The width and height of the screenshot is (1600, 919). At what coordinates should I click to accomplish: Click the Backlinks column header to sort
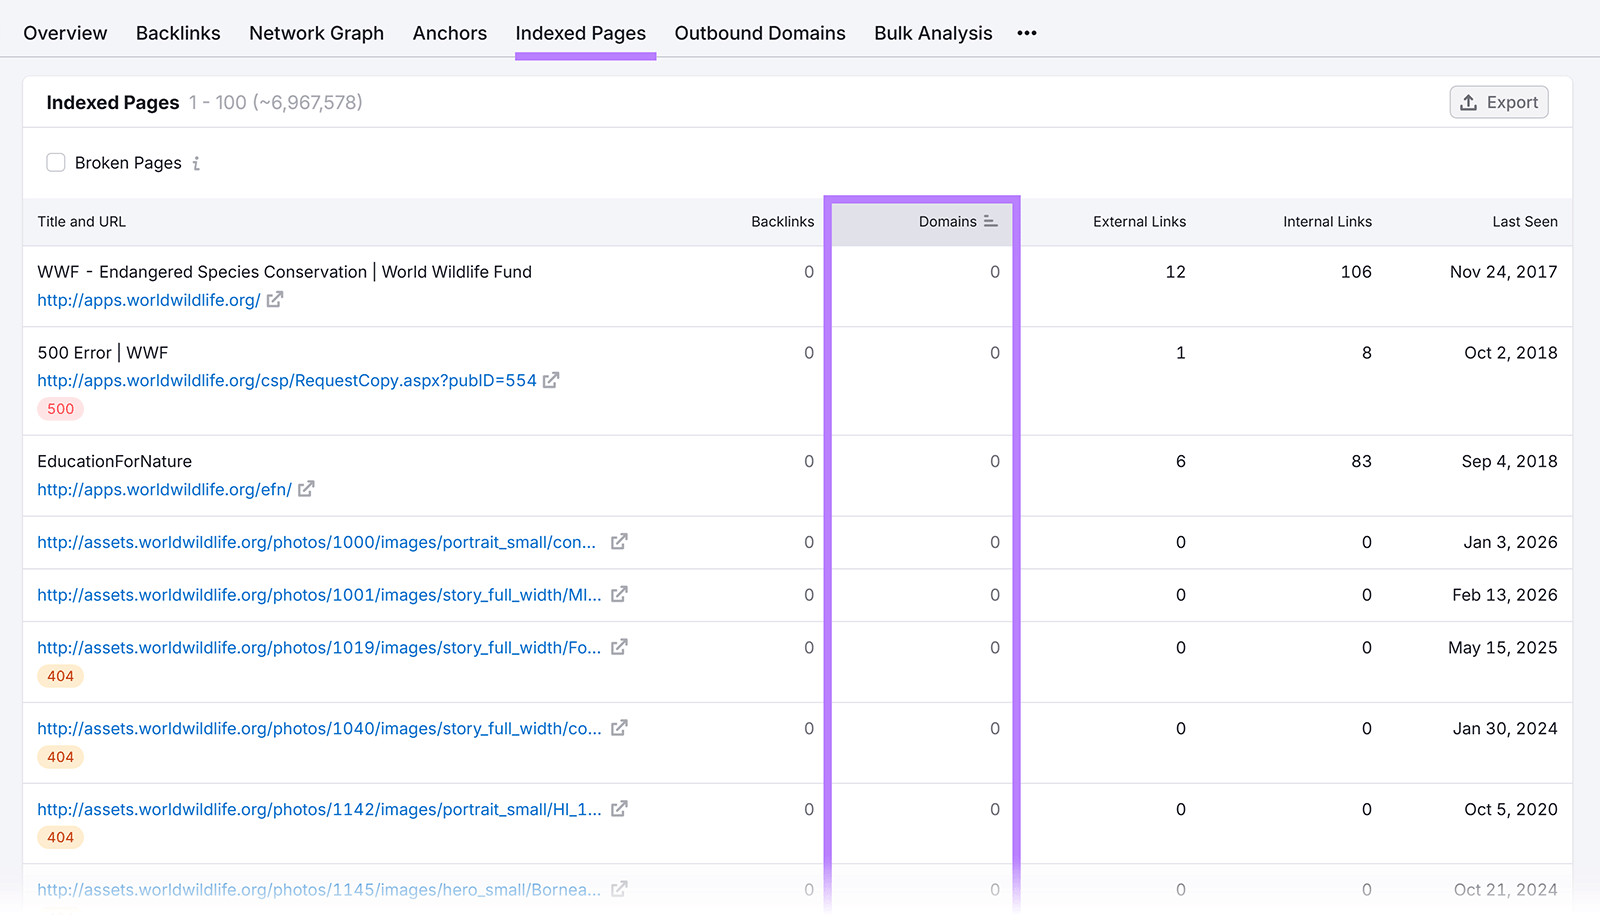point(783,222)
